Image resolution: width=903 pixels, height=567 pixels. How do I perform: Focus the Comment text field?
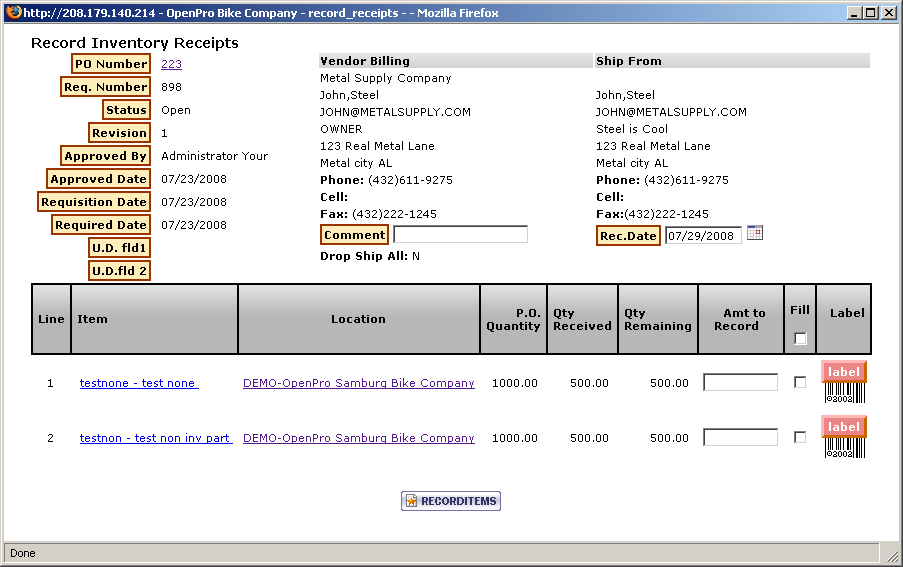click(460, 235)
